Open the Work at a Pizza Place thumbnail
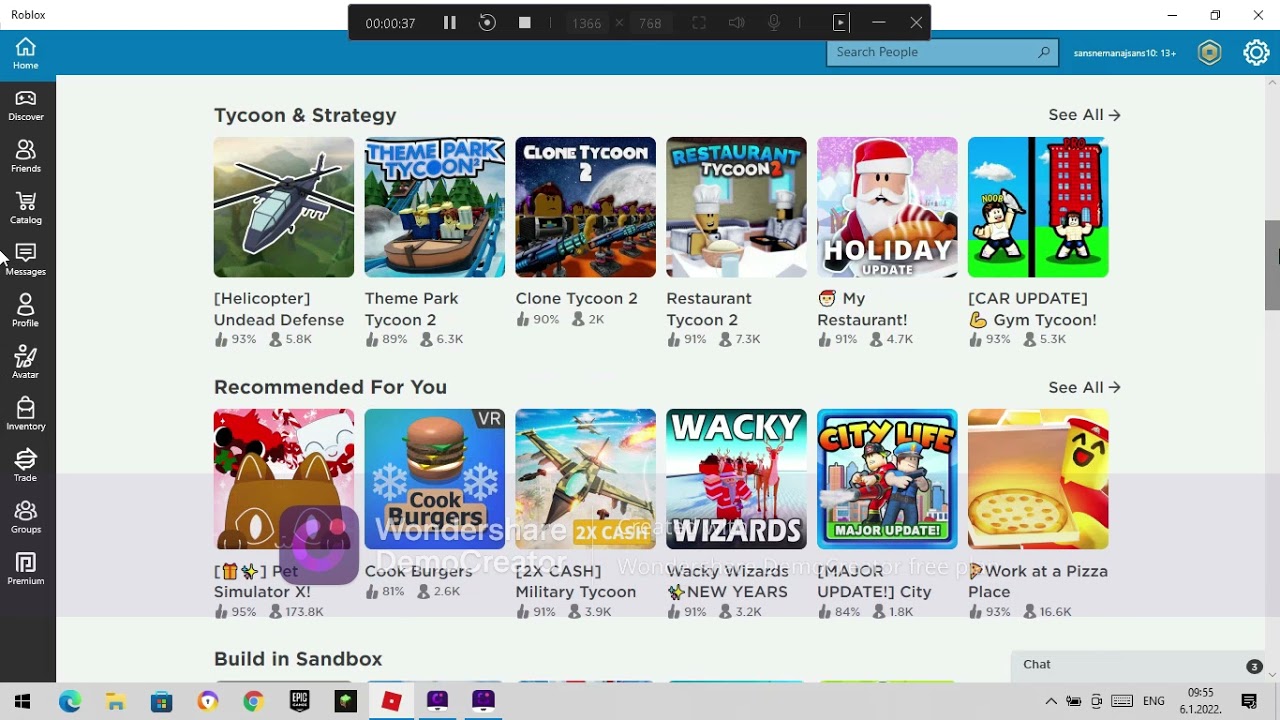Viewport: 1280px width, 720px height. [1038, 479]
